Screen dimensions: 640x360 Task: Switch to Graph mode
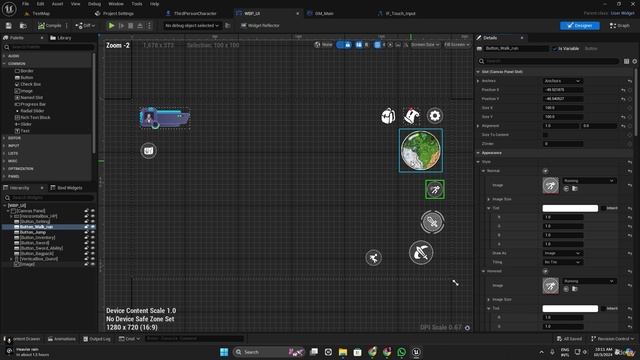pyautogui.click(x=620, y=26)
